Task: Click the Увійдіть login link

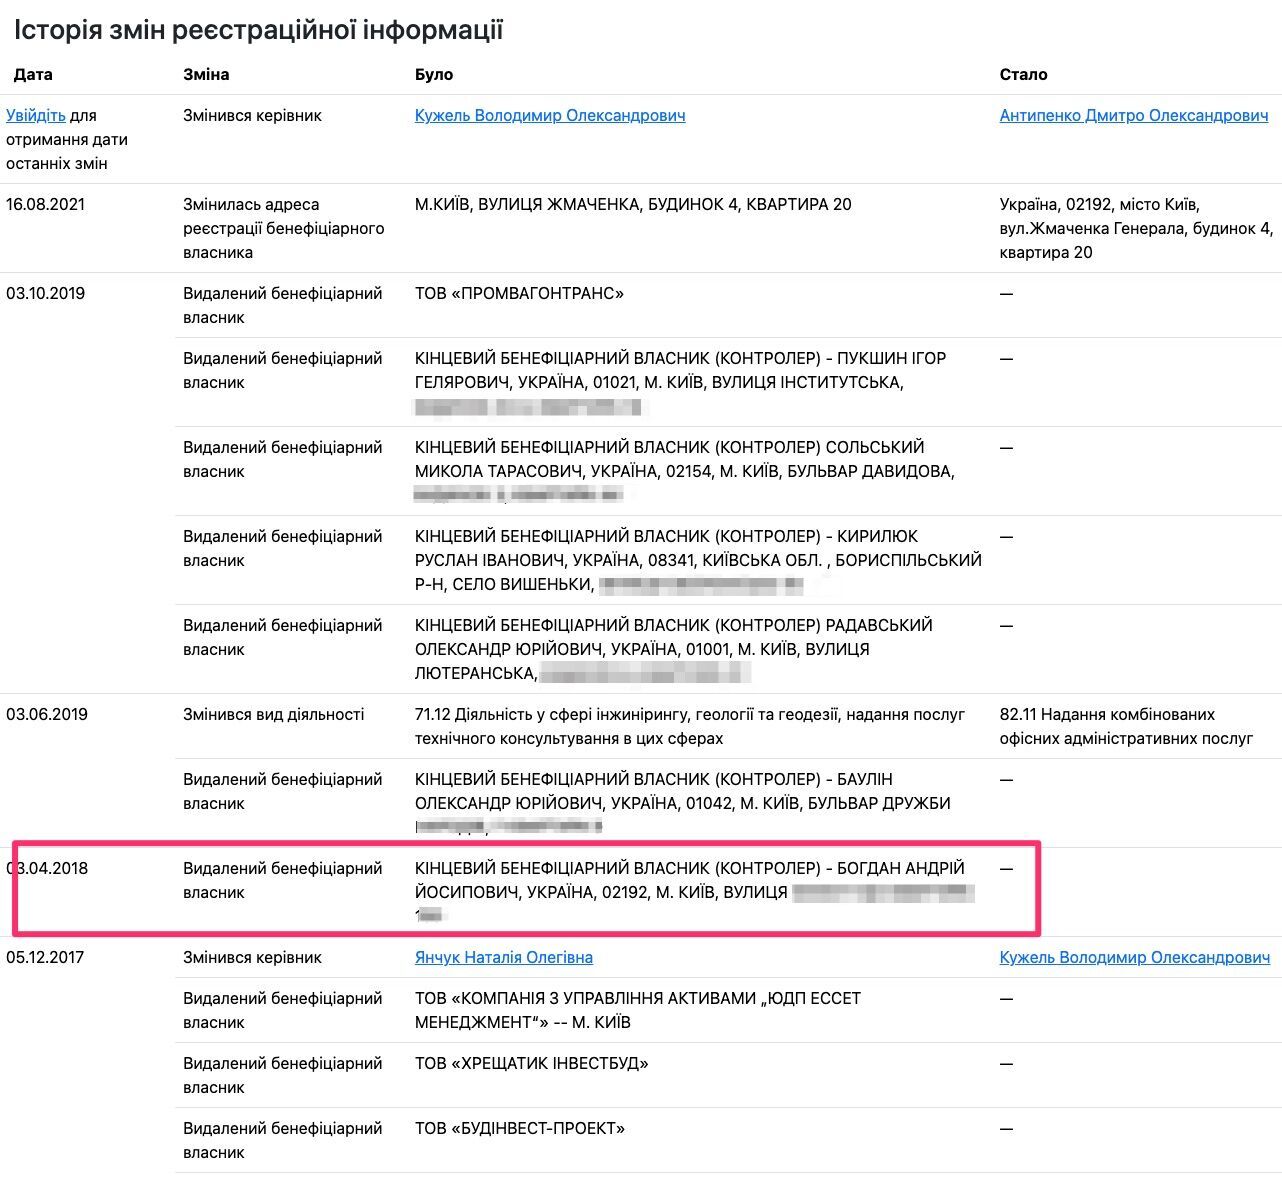Action: pos(36,116)
